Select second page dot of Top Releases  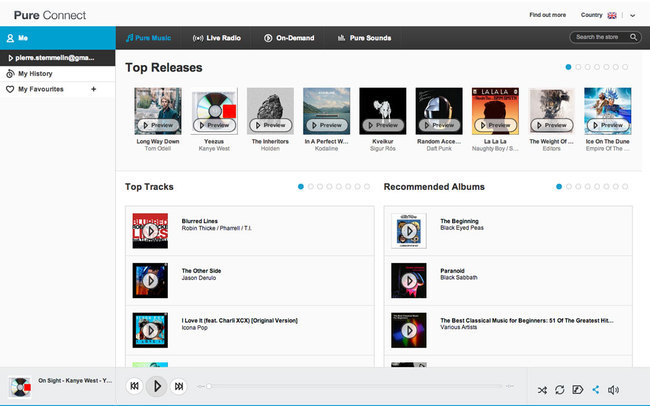click(578, 67)
